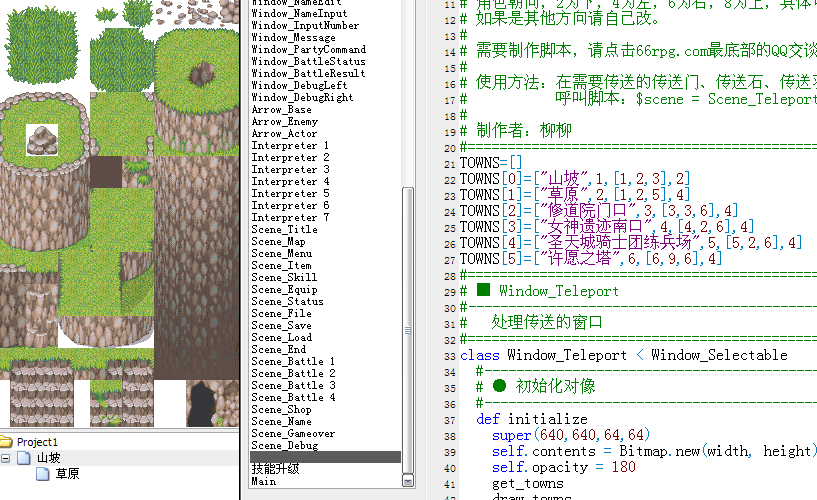Image resolution: width=817 pixels, height=500 pixels.
Task: Select Window_BattleResult script
Action: click(x=308, y=73)
